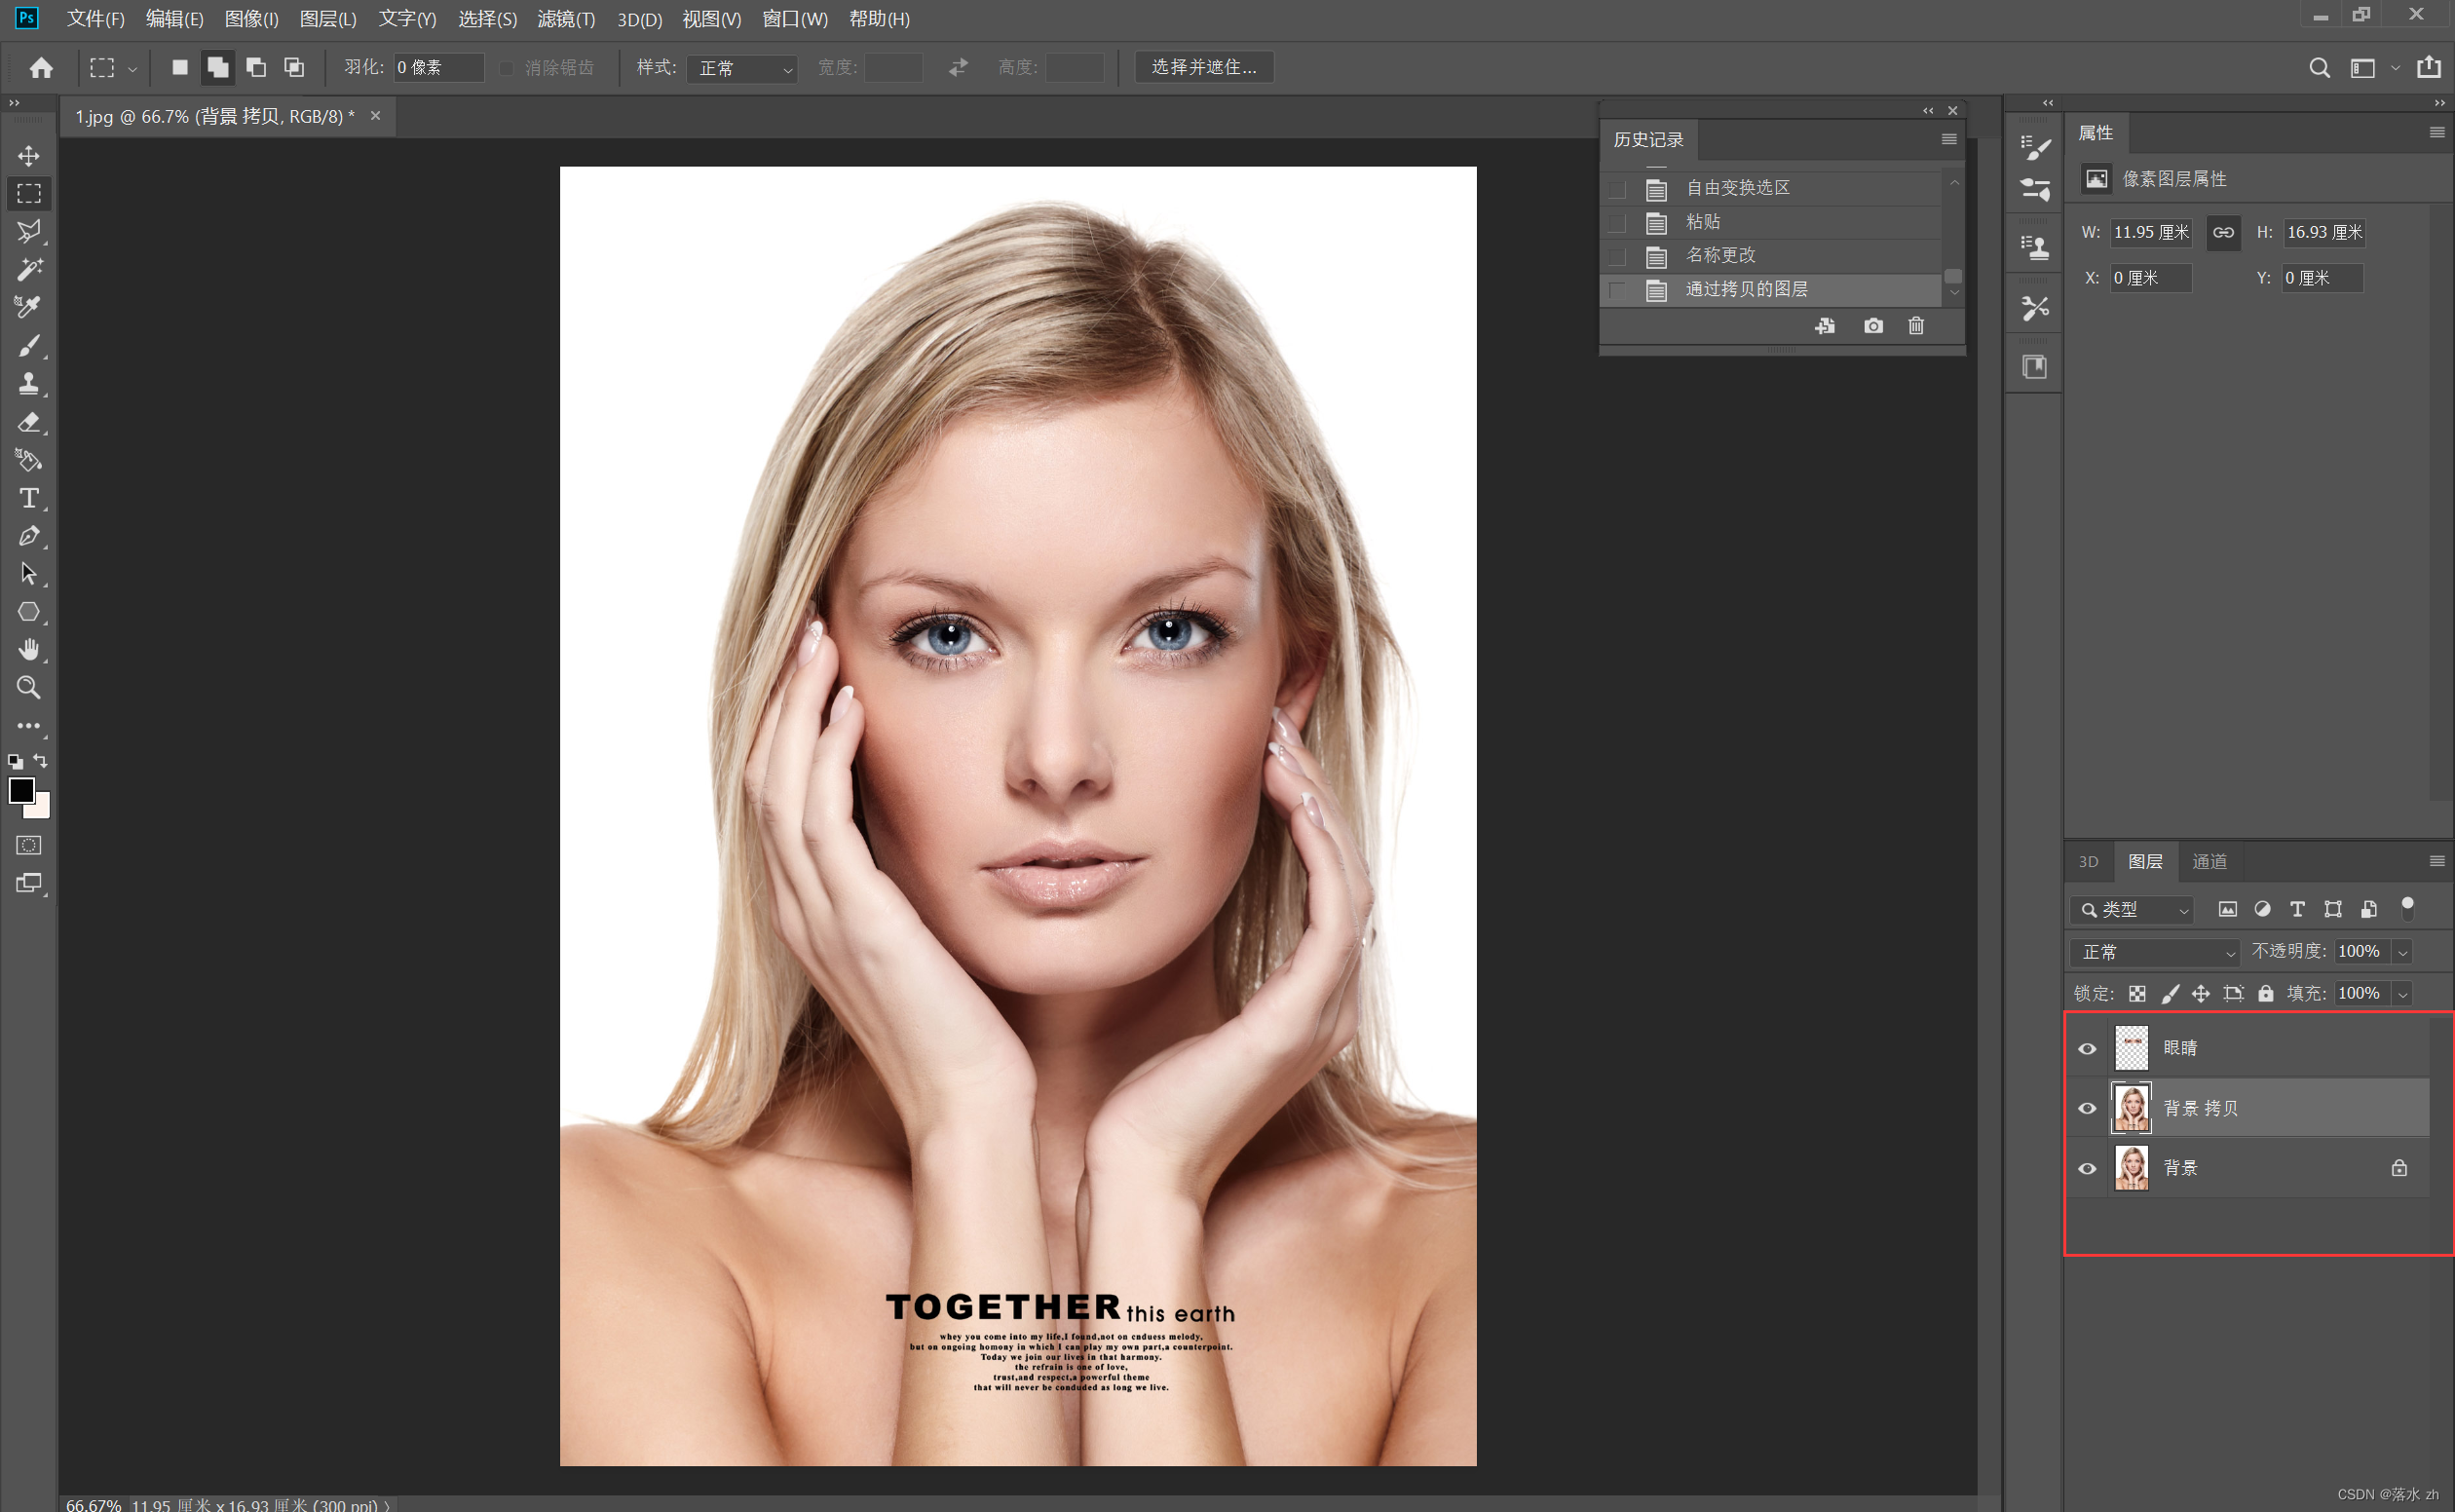Hide the 眼睛 layer
The width and height of the screenshot is (2455, 1512).
(2087, 1049)
